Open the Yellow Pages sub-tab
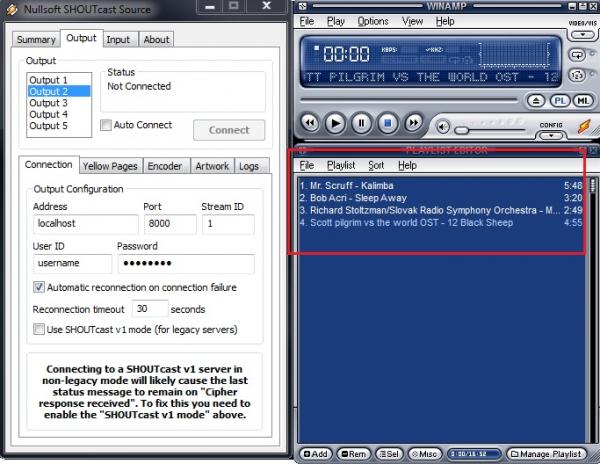 pyautogui.click(x=110, y=166)
